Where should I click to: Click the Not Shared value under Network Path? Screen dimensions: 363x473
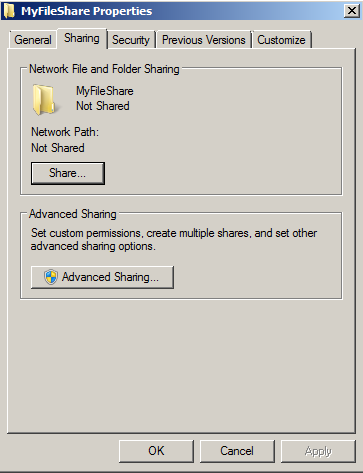click(x=58, y=148)
